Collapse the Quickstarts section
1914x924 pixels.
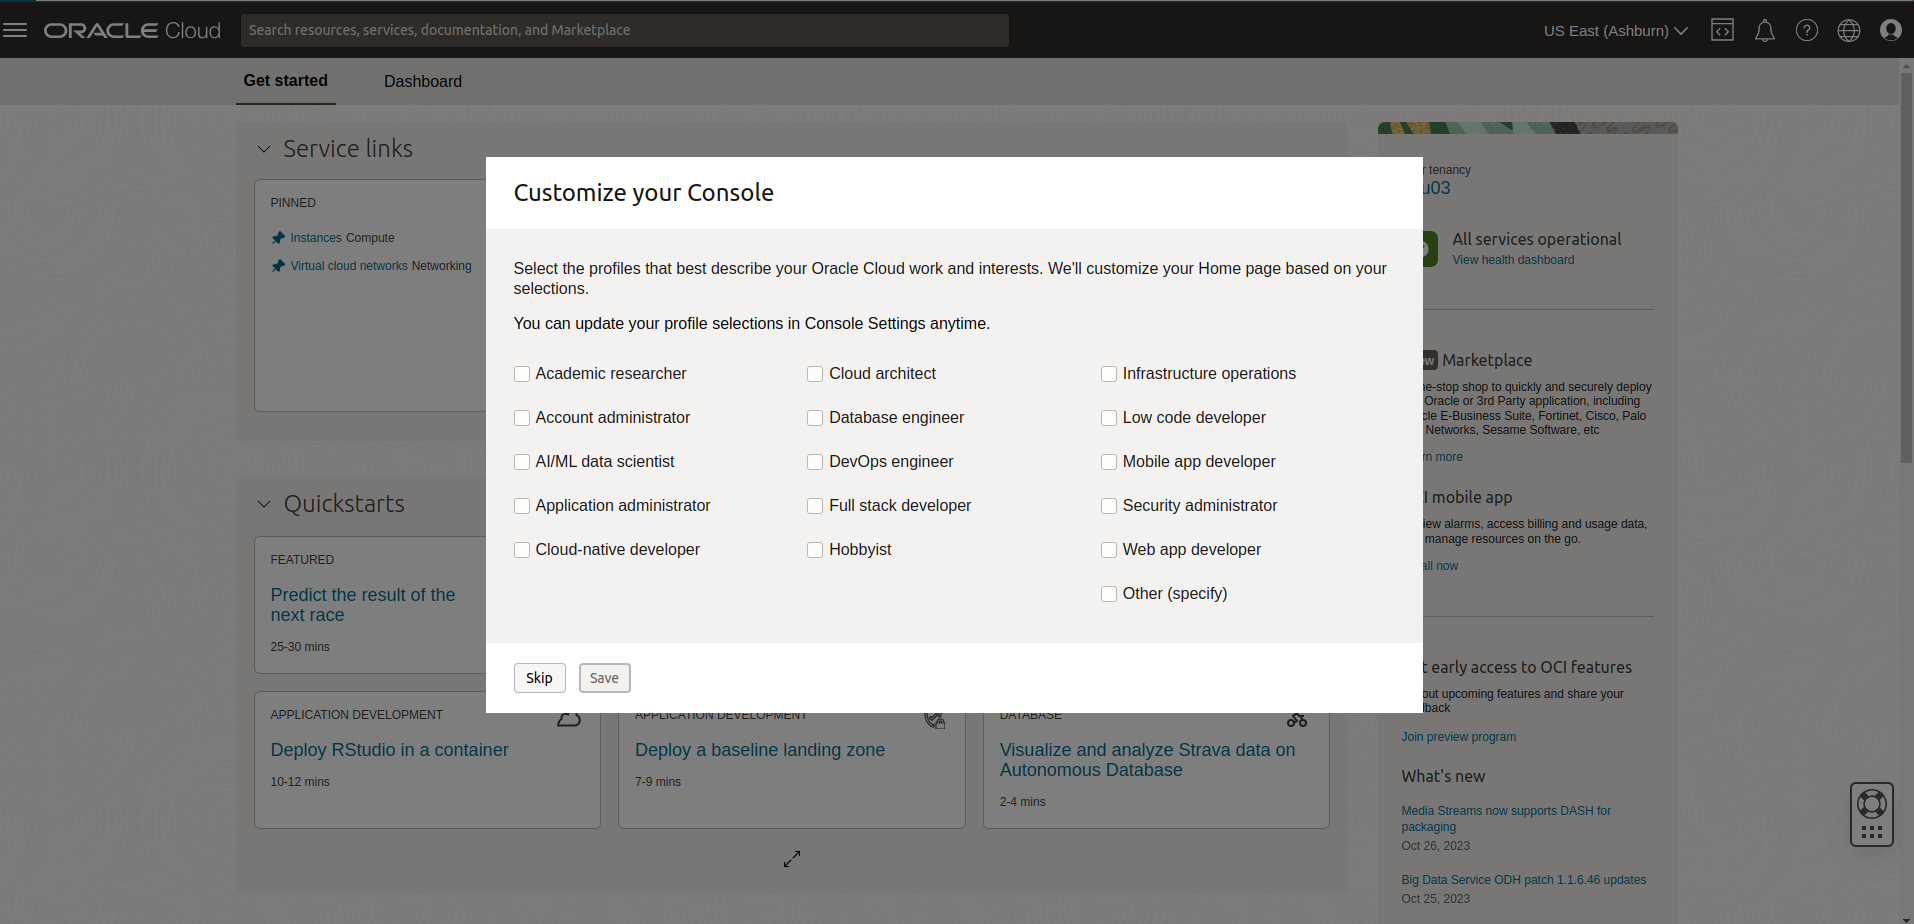(x=264, y=504)
